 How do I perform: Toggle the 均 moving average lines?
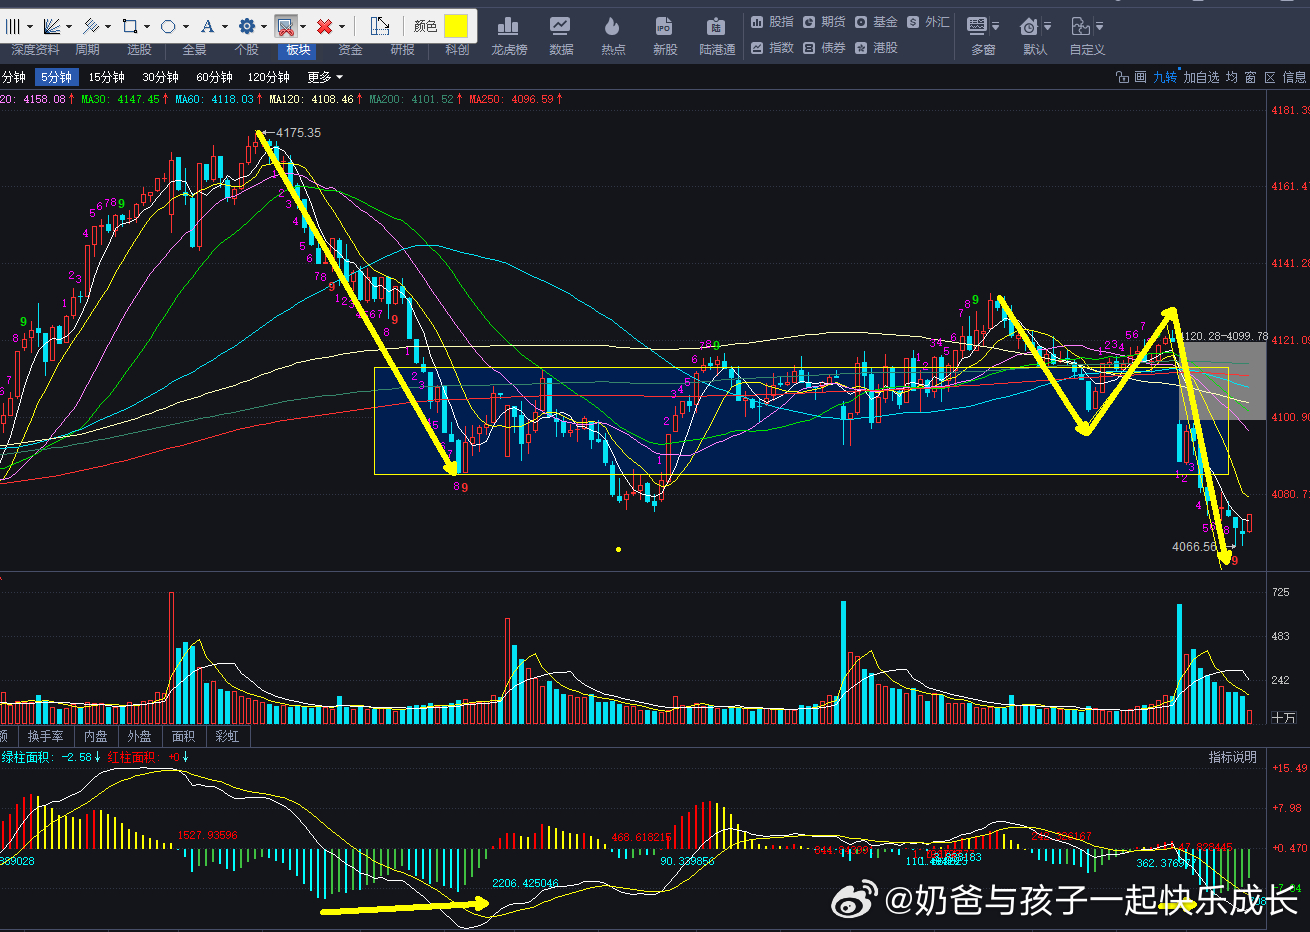(1231, 77)
